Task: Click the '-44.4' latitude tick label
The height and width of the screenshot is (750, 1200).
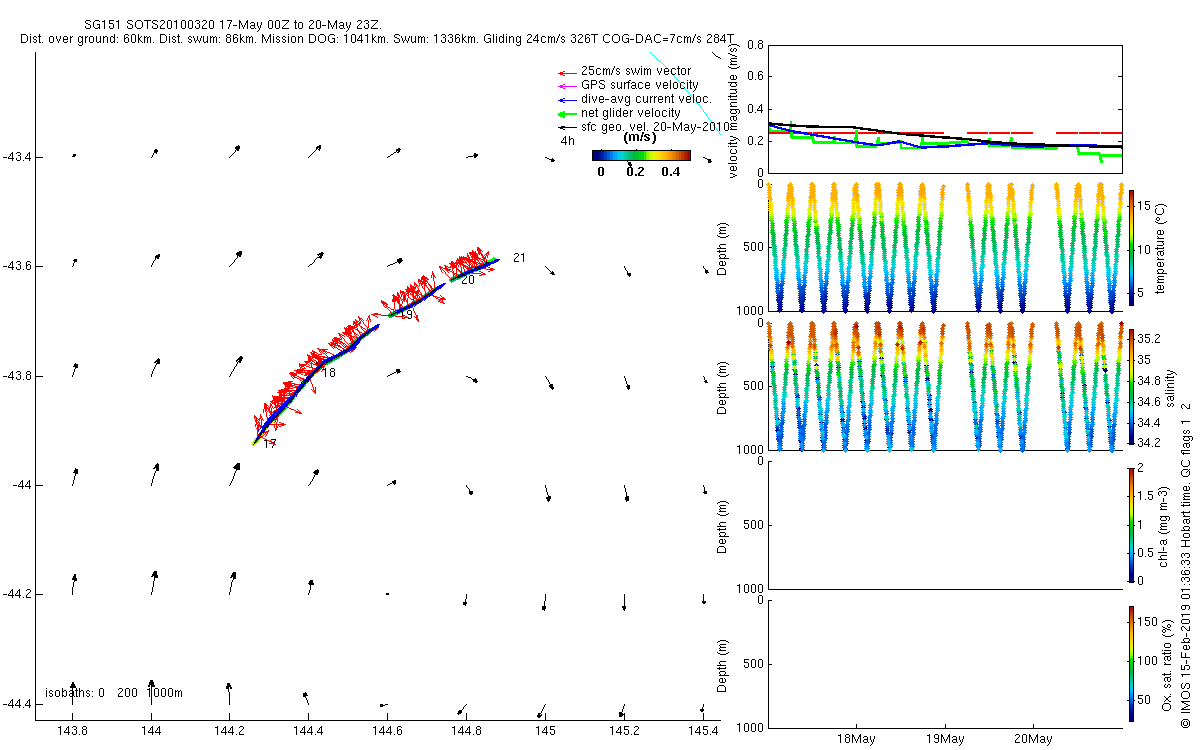Action: pos(17,705)
